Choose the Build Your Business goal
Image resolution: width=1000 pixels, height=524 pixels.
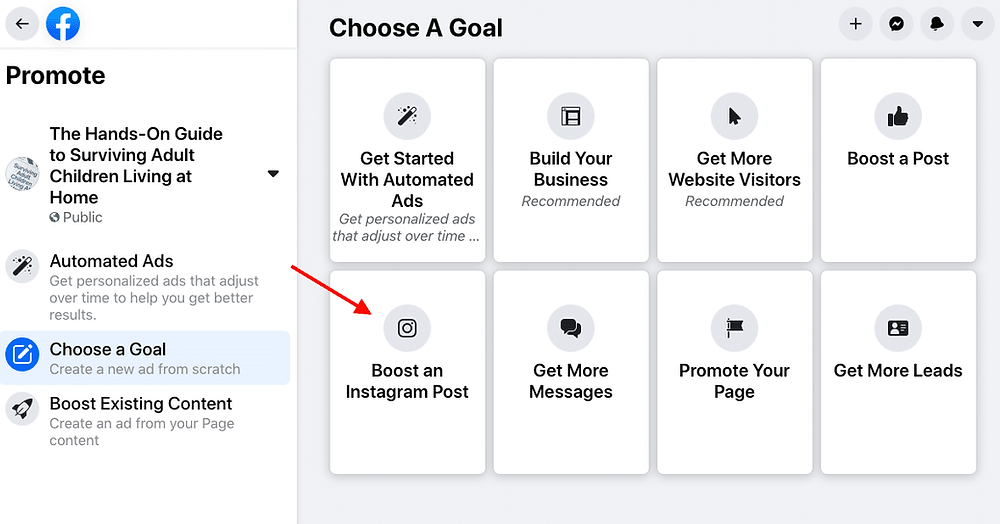click(x=571, y=160)
